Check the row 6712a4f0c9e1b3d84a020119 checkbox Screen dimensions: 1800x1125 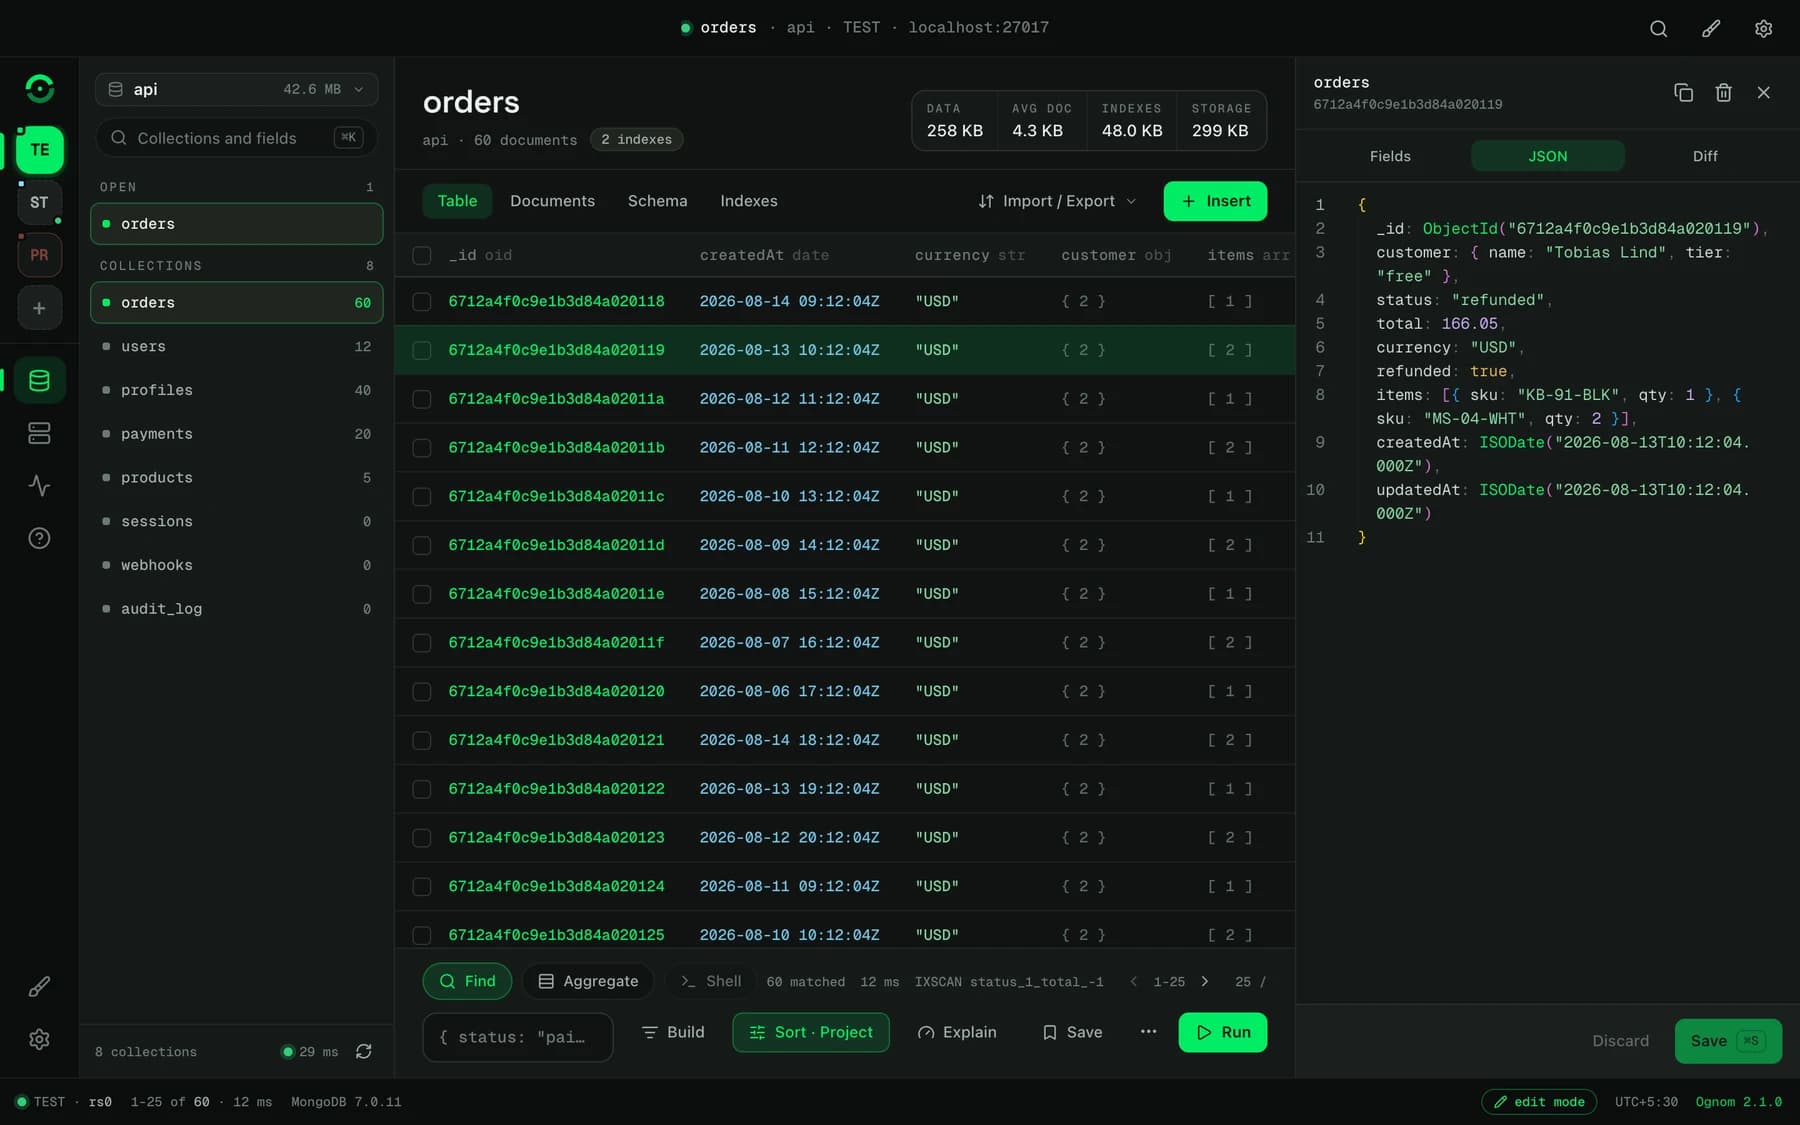point(422,350)
